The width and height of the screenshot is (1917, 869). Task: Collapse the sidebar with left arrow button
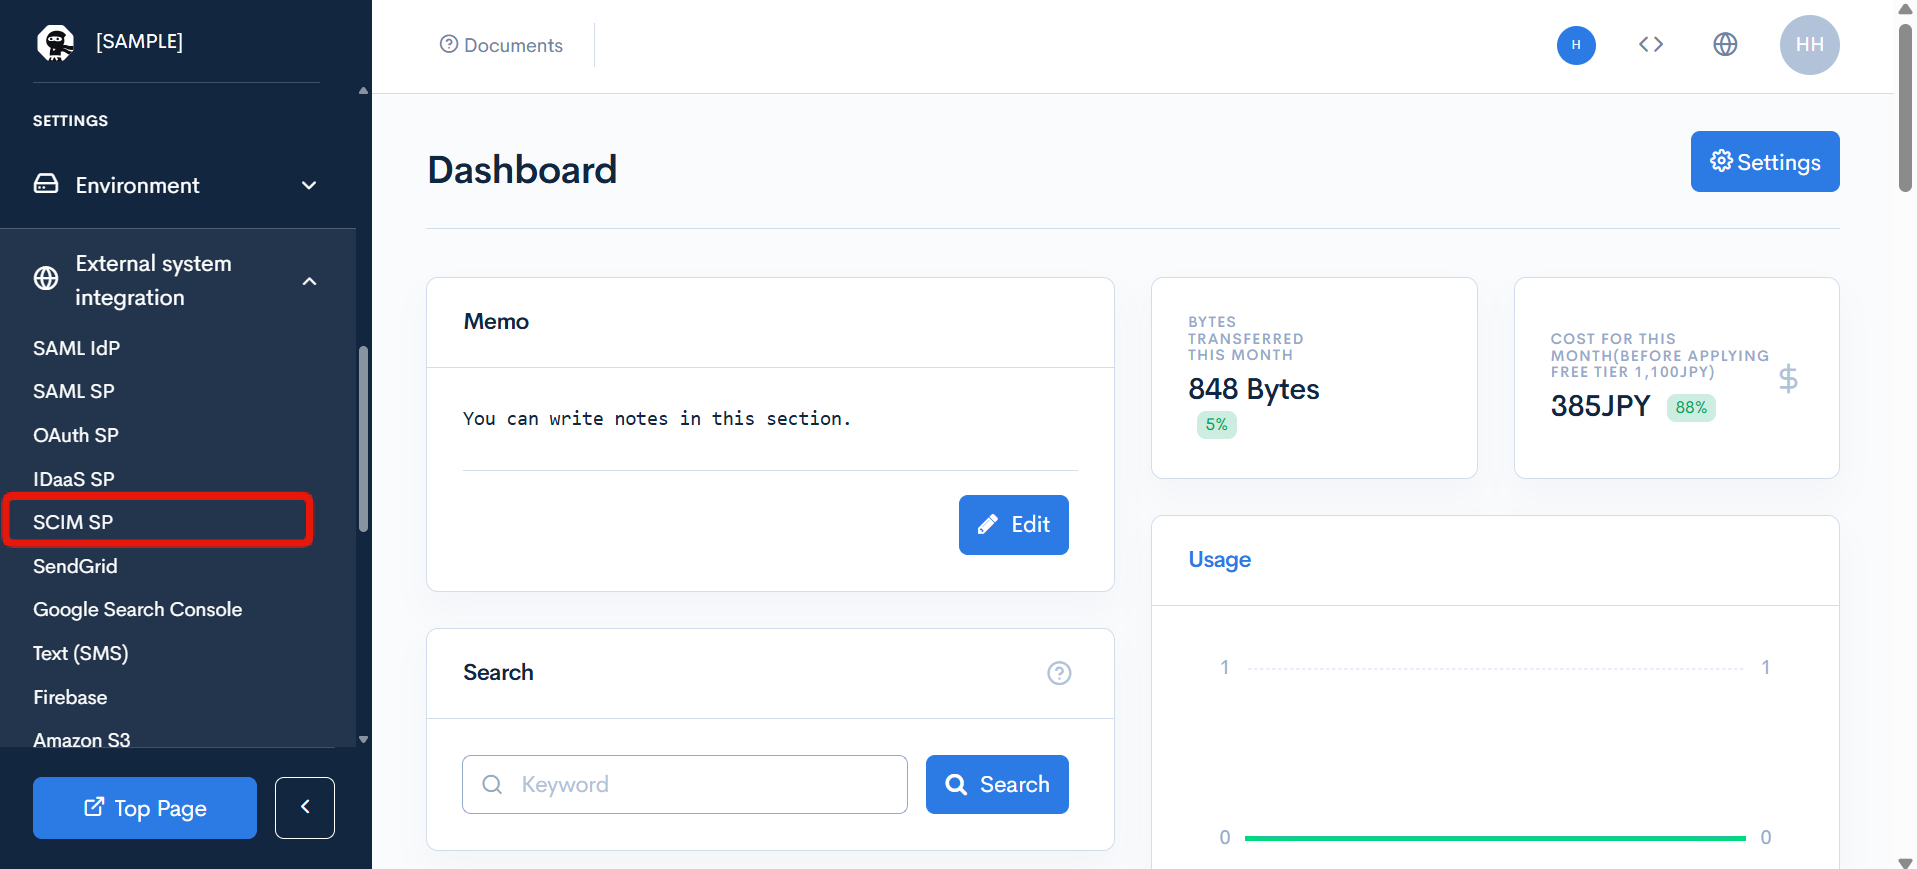coord(304,807)
